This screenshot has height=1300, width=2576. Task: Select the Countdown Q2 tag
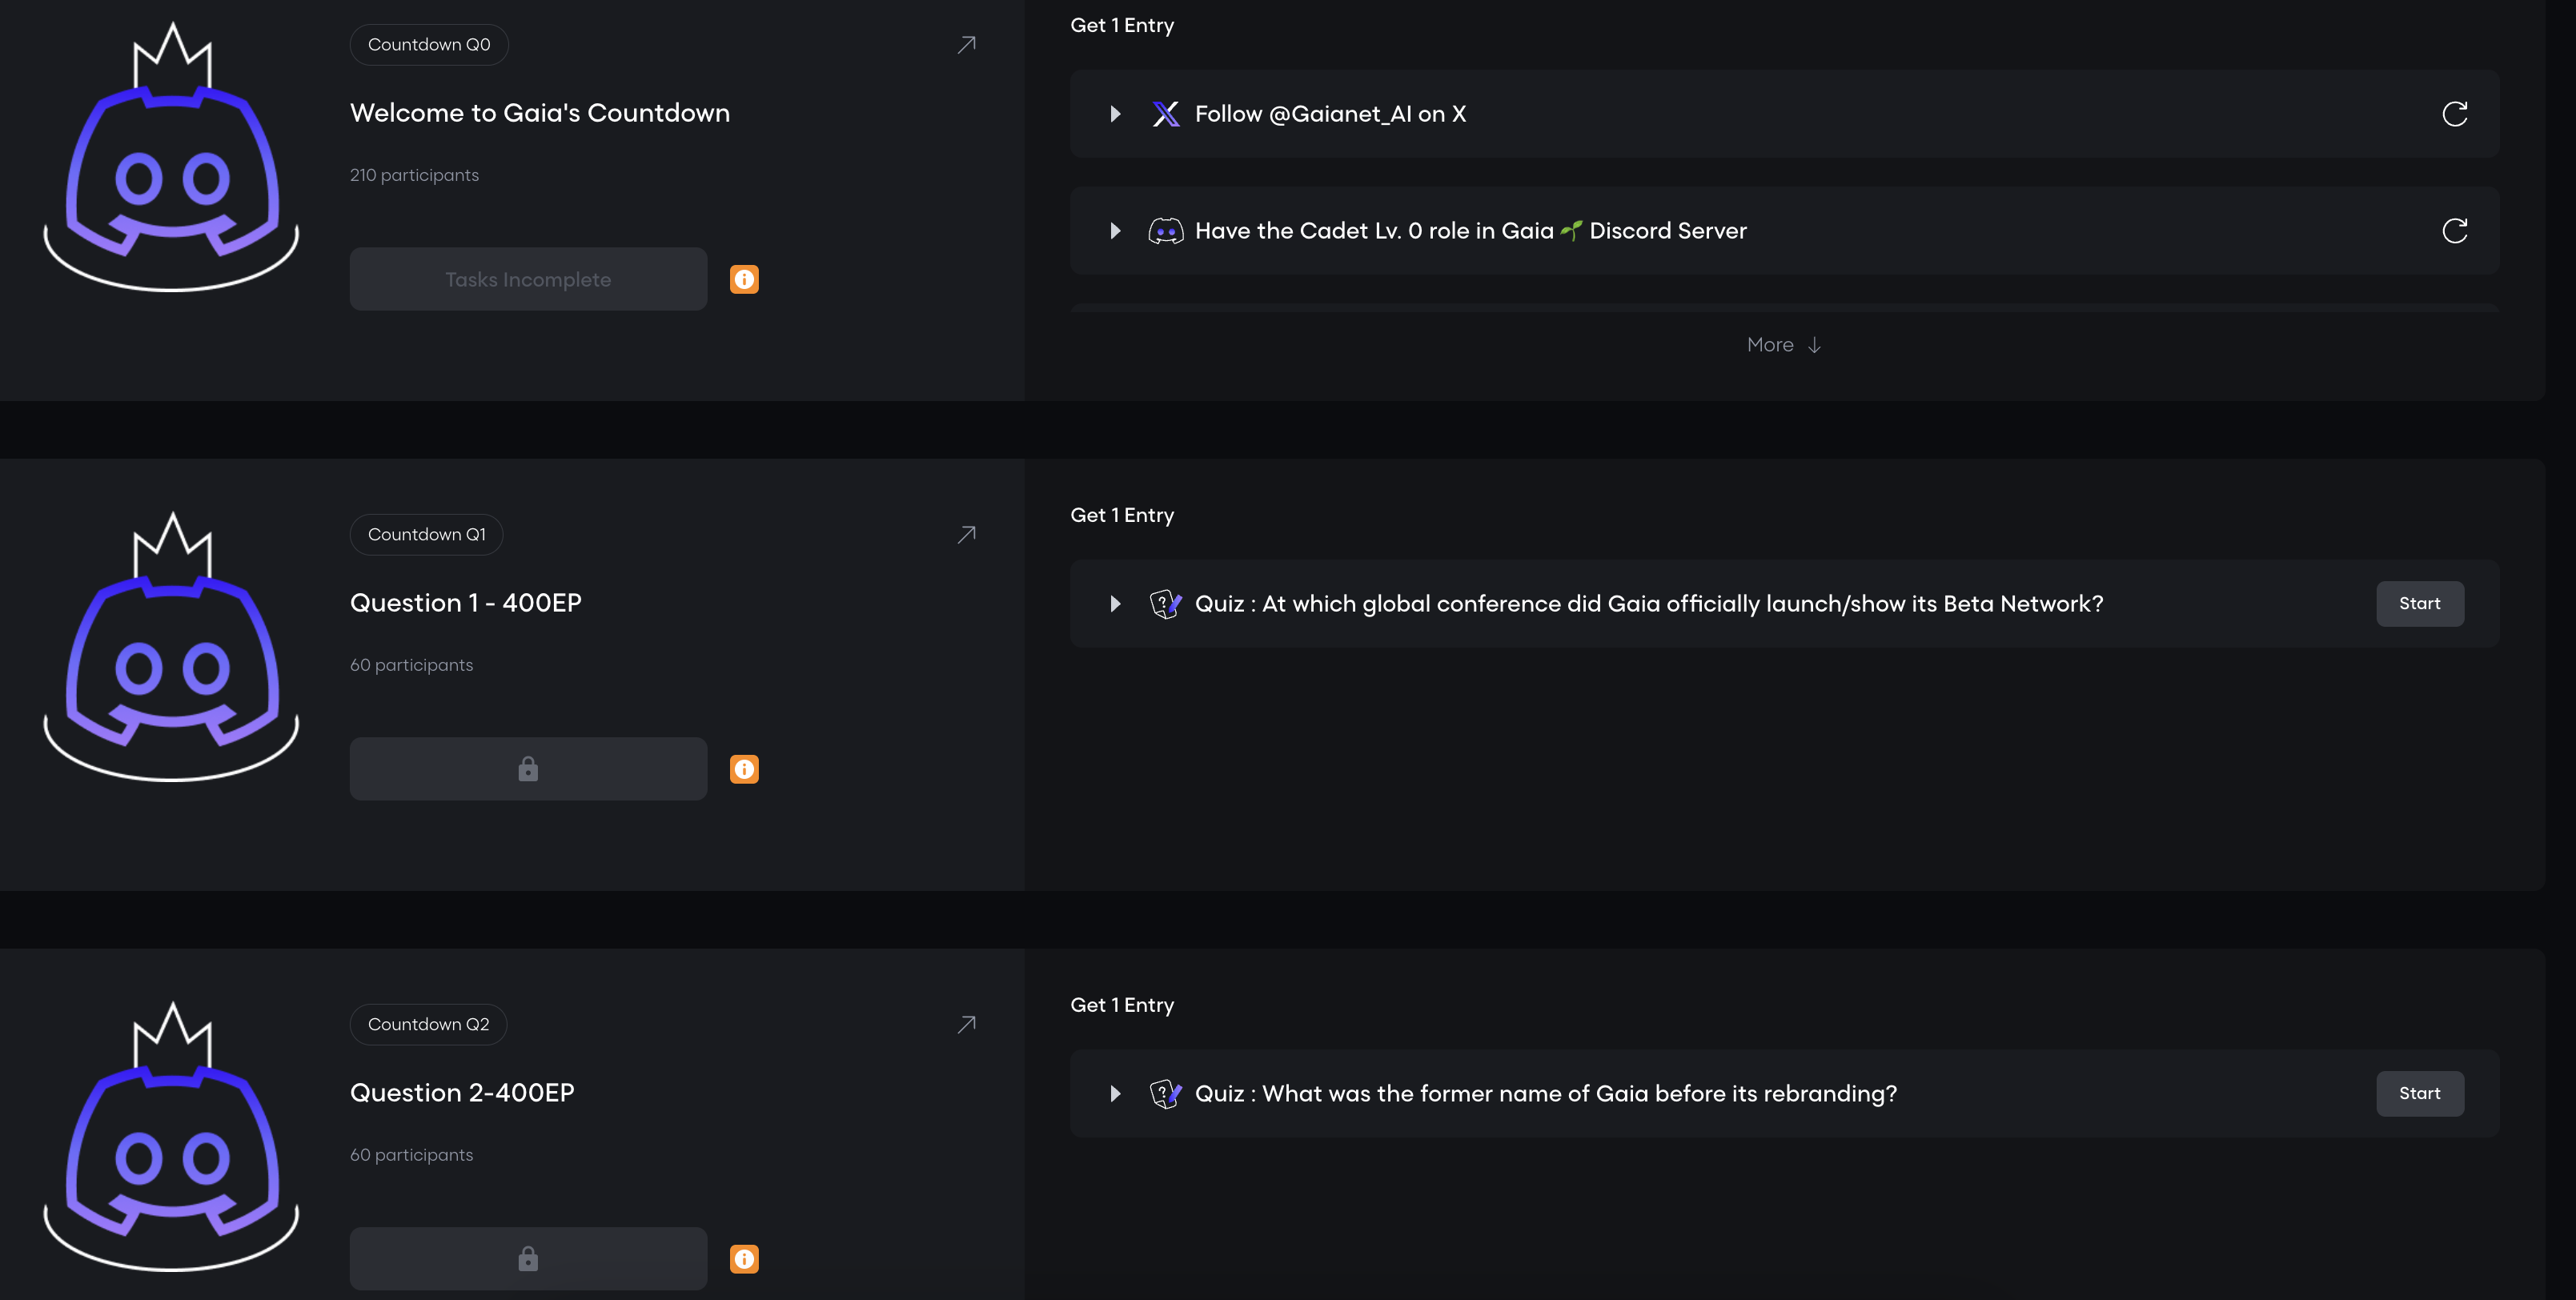click(428, 1025)
